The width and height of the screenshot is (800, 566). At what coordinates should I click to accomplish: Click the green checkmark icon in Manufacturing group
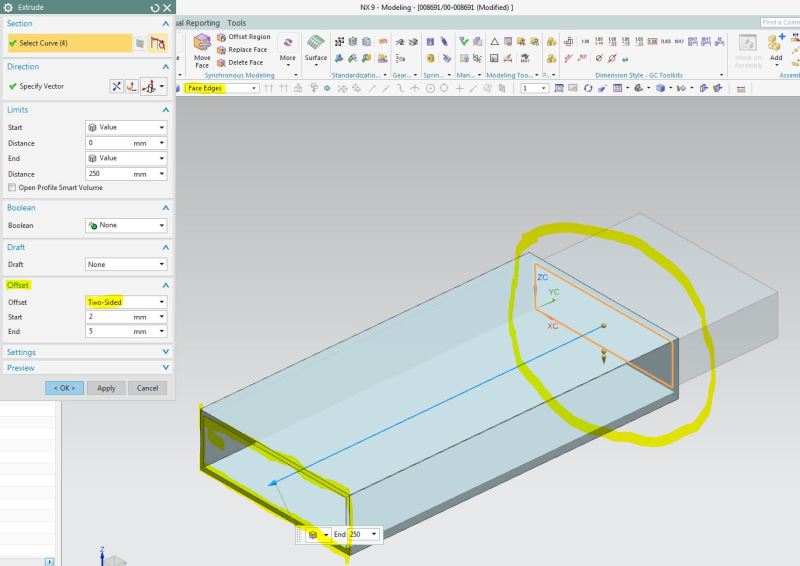tap(464, 41)
